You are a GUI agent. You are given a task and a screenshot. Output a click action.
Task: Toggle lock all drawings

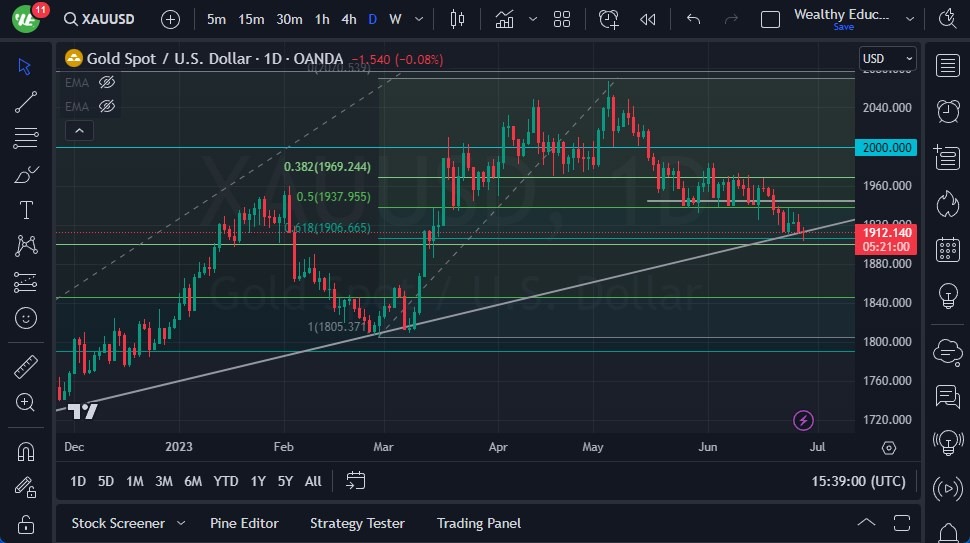[x=25, y=524]
